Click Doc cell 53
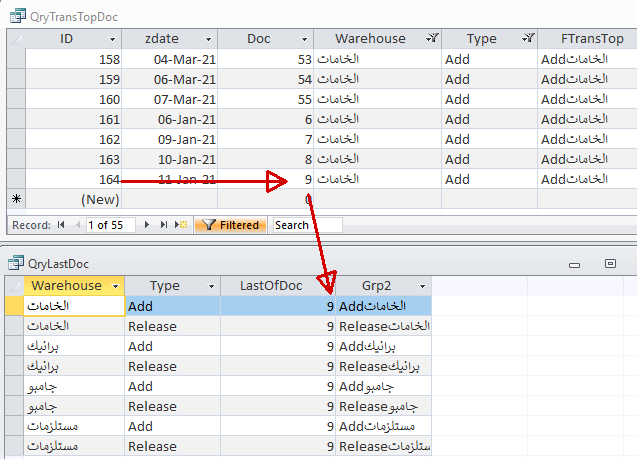 click(265, 59)
